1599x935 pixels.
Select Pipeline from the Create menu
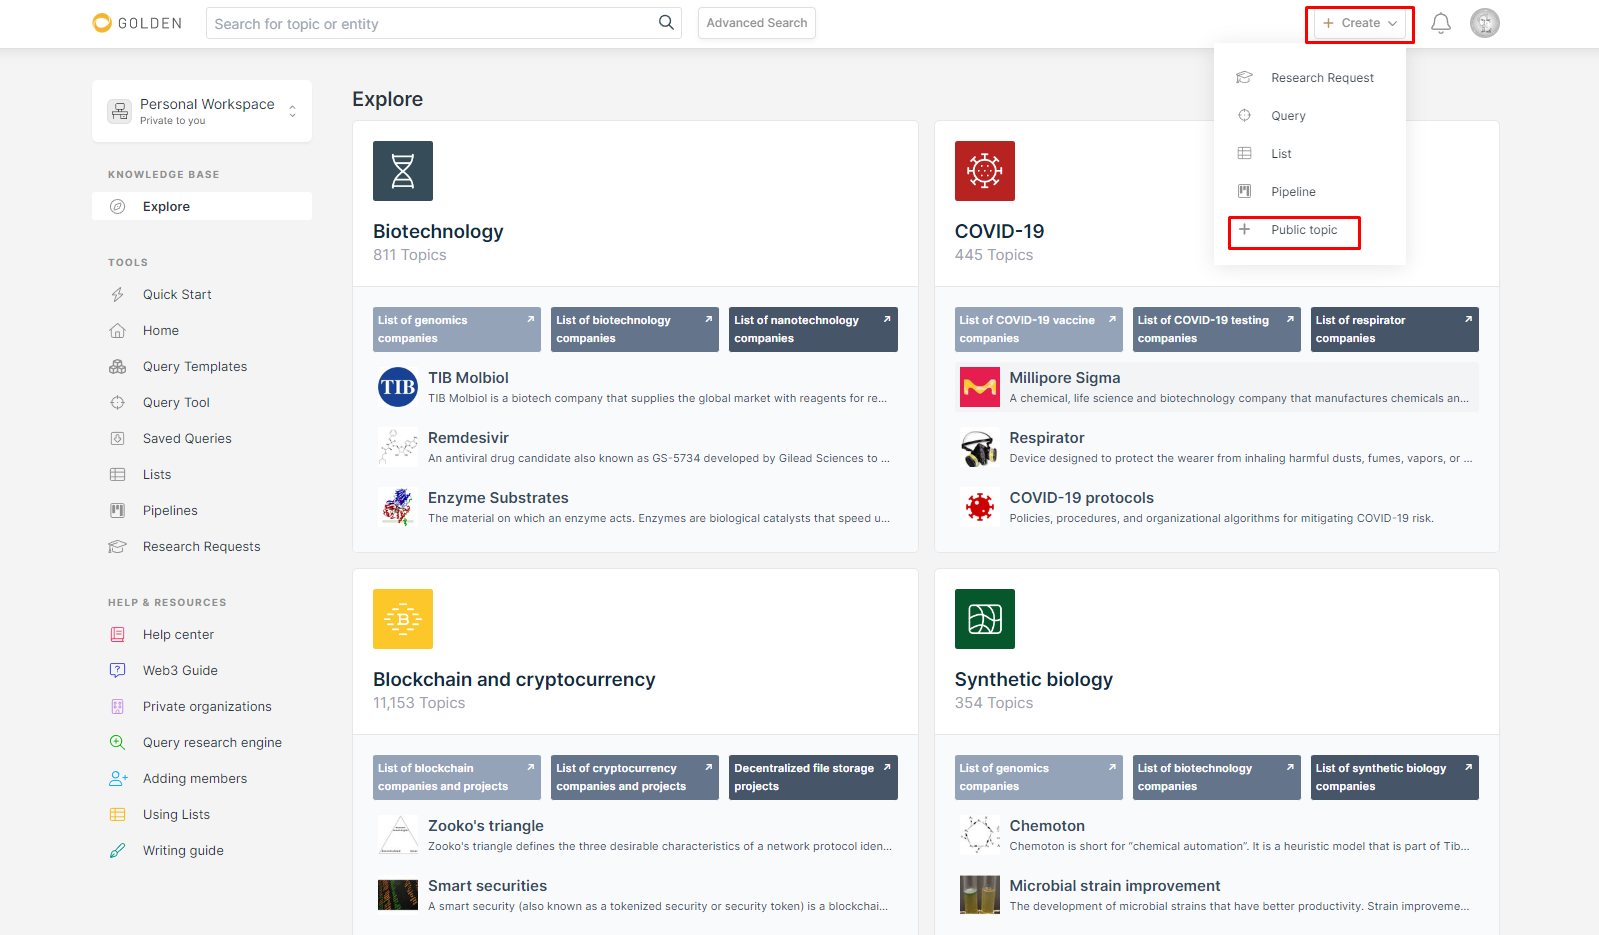1293,192
